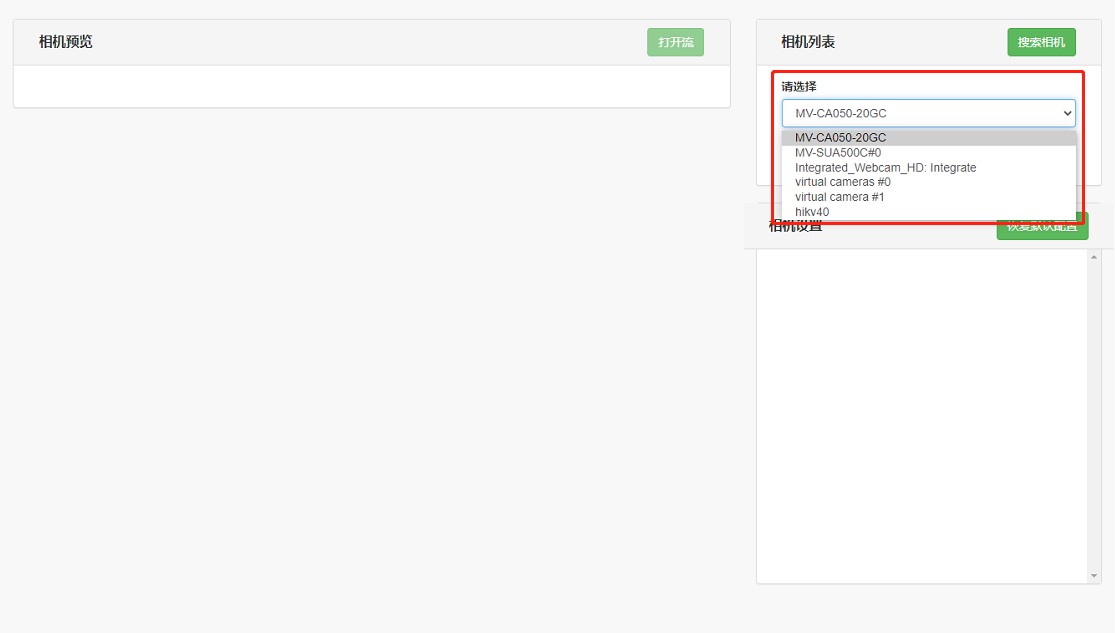This screenshot has height=633, width=1115.
Task: Click the settings panel scrollbar down arrow
Action: [1093, 576]
